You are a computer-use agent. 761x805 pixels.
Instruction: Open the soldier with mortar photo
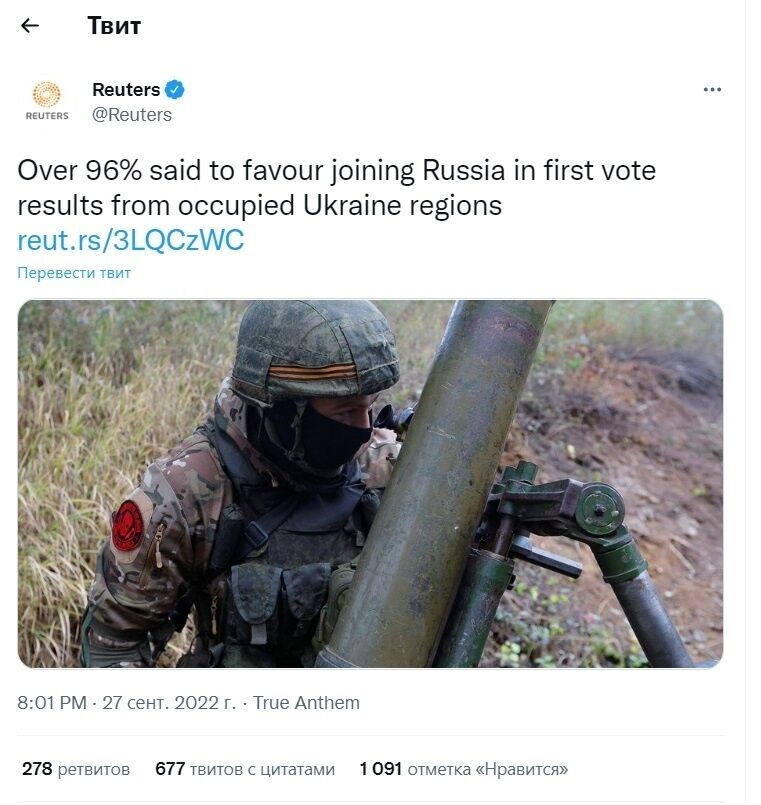(370, 484)
